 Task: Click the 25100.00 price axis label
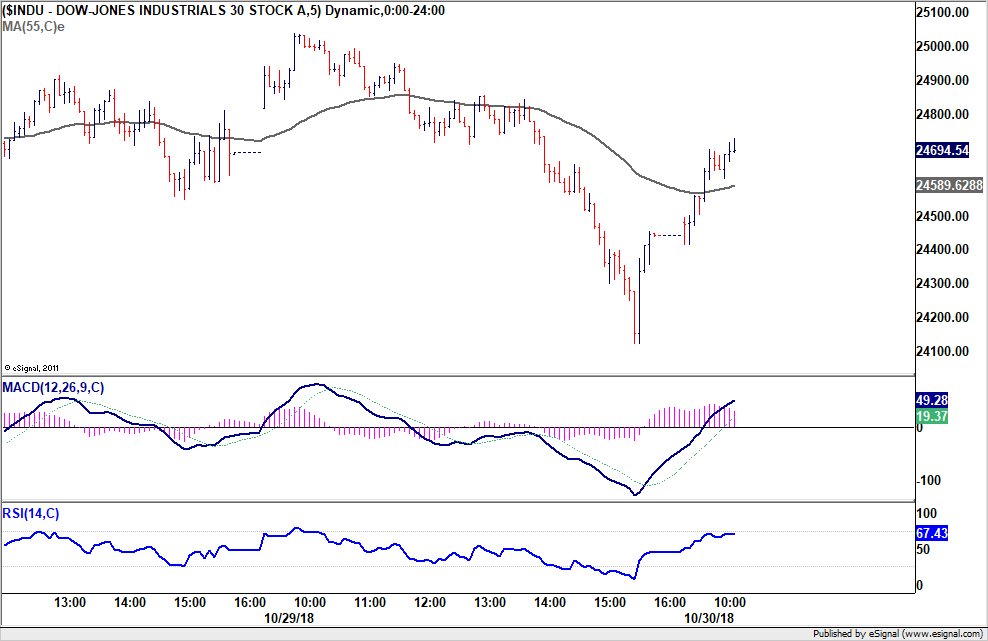pyautogui.click(x=942, y=12)
